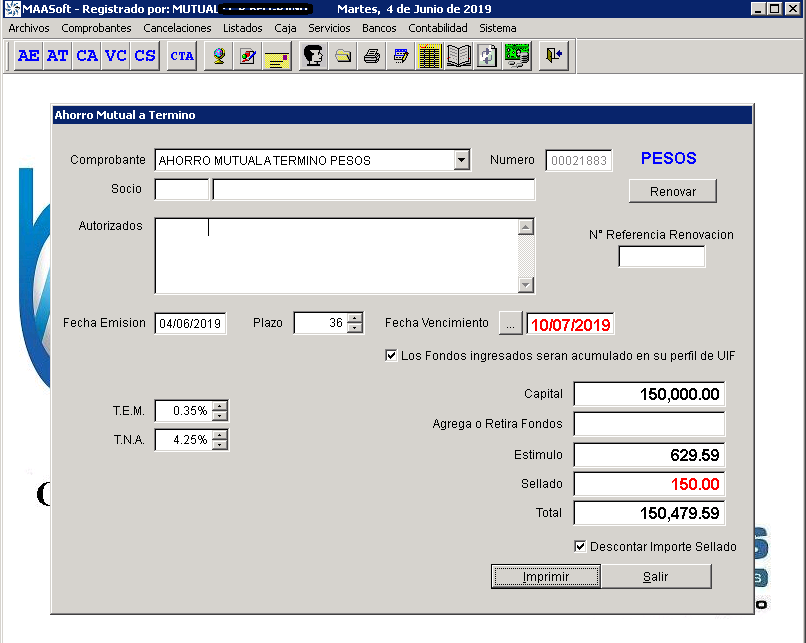Viewport: 806px width, 643px height.
Task: Decrease the T.N.A. rate spinner
Action: [x=220, y=445]
